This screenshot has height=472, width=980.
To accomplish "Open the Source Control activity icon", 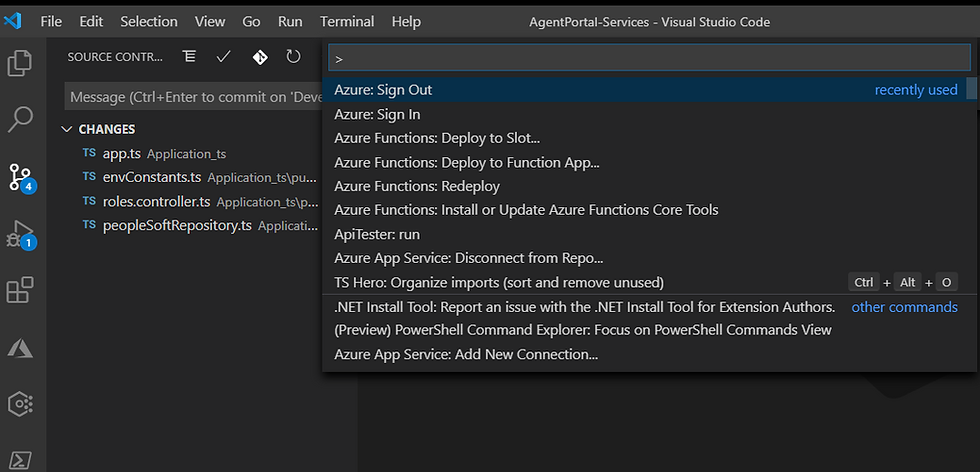I will [21, 178].
